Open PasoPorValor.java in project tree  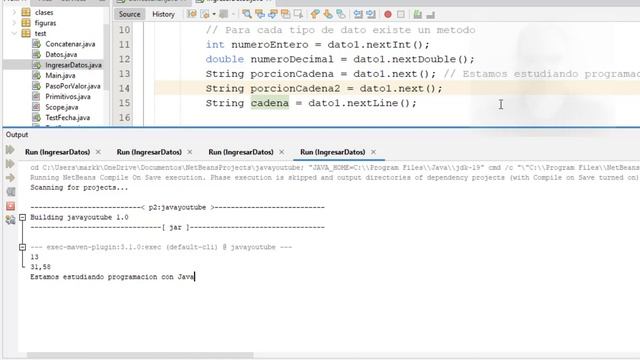[73, 86]
